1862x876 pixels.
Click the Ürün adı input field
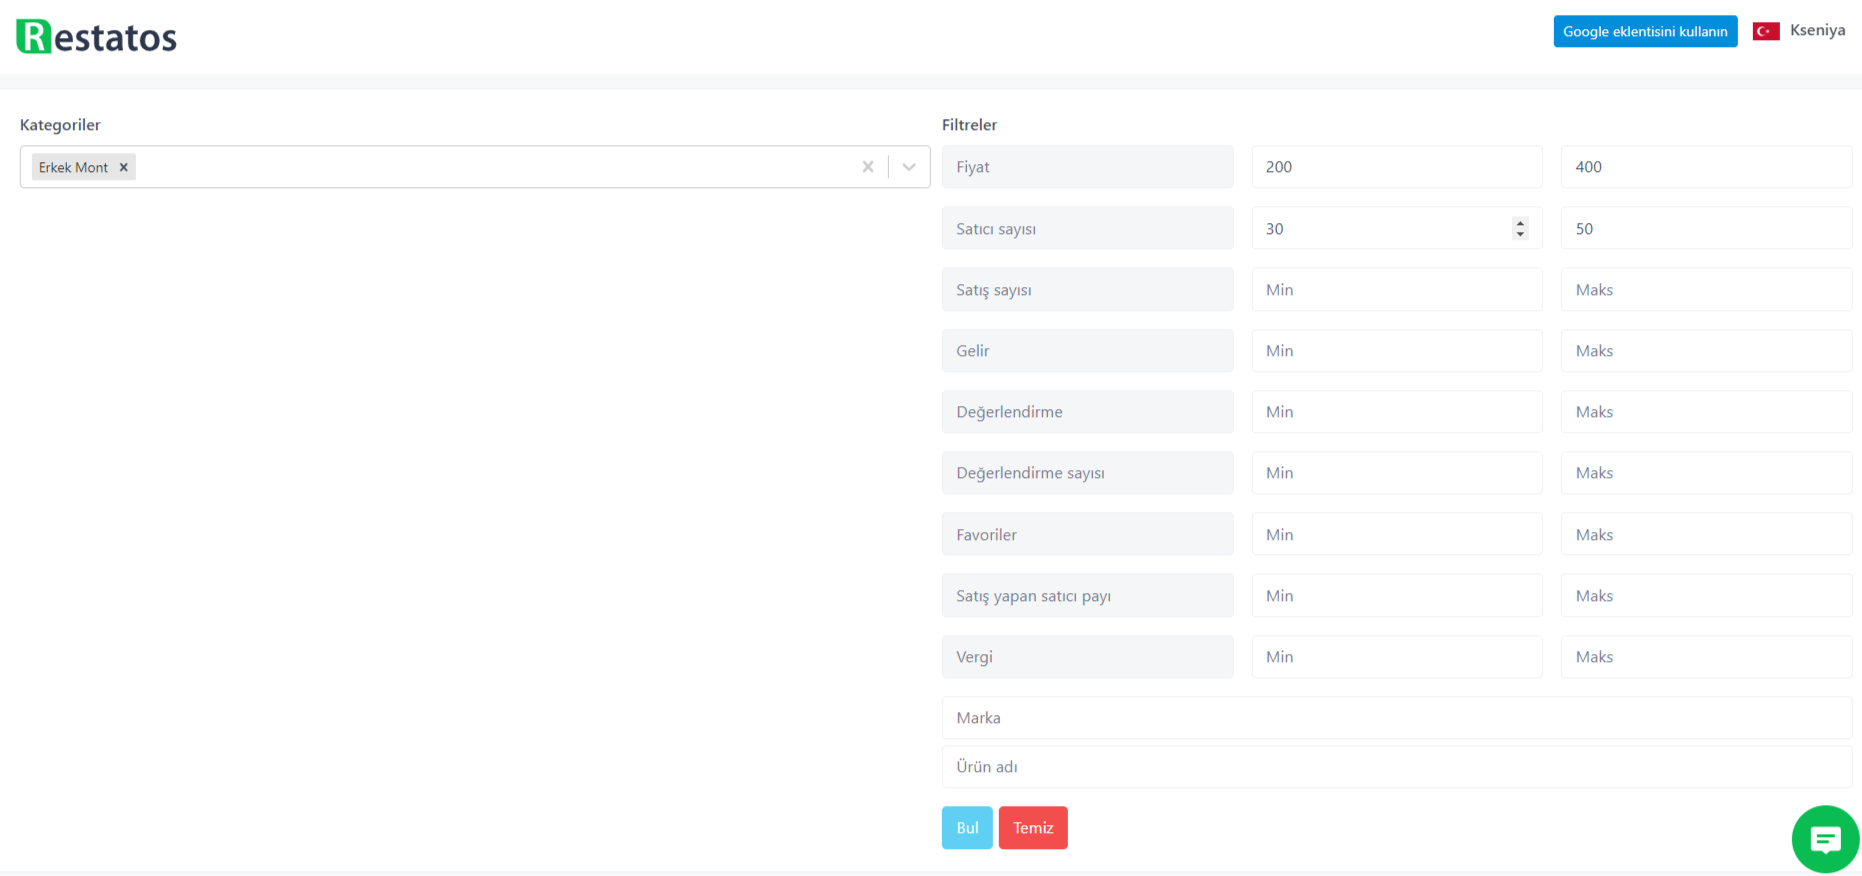click(x=1397, y=767)
